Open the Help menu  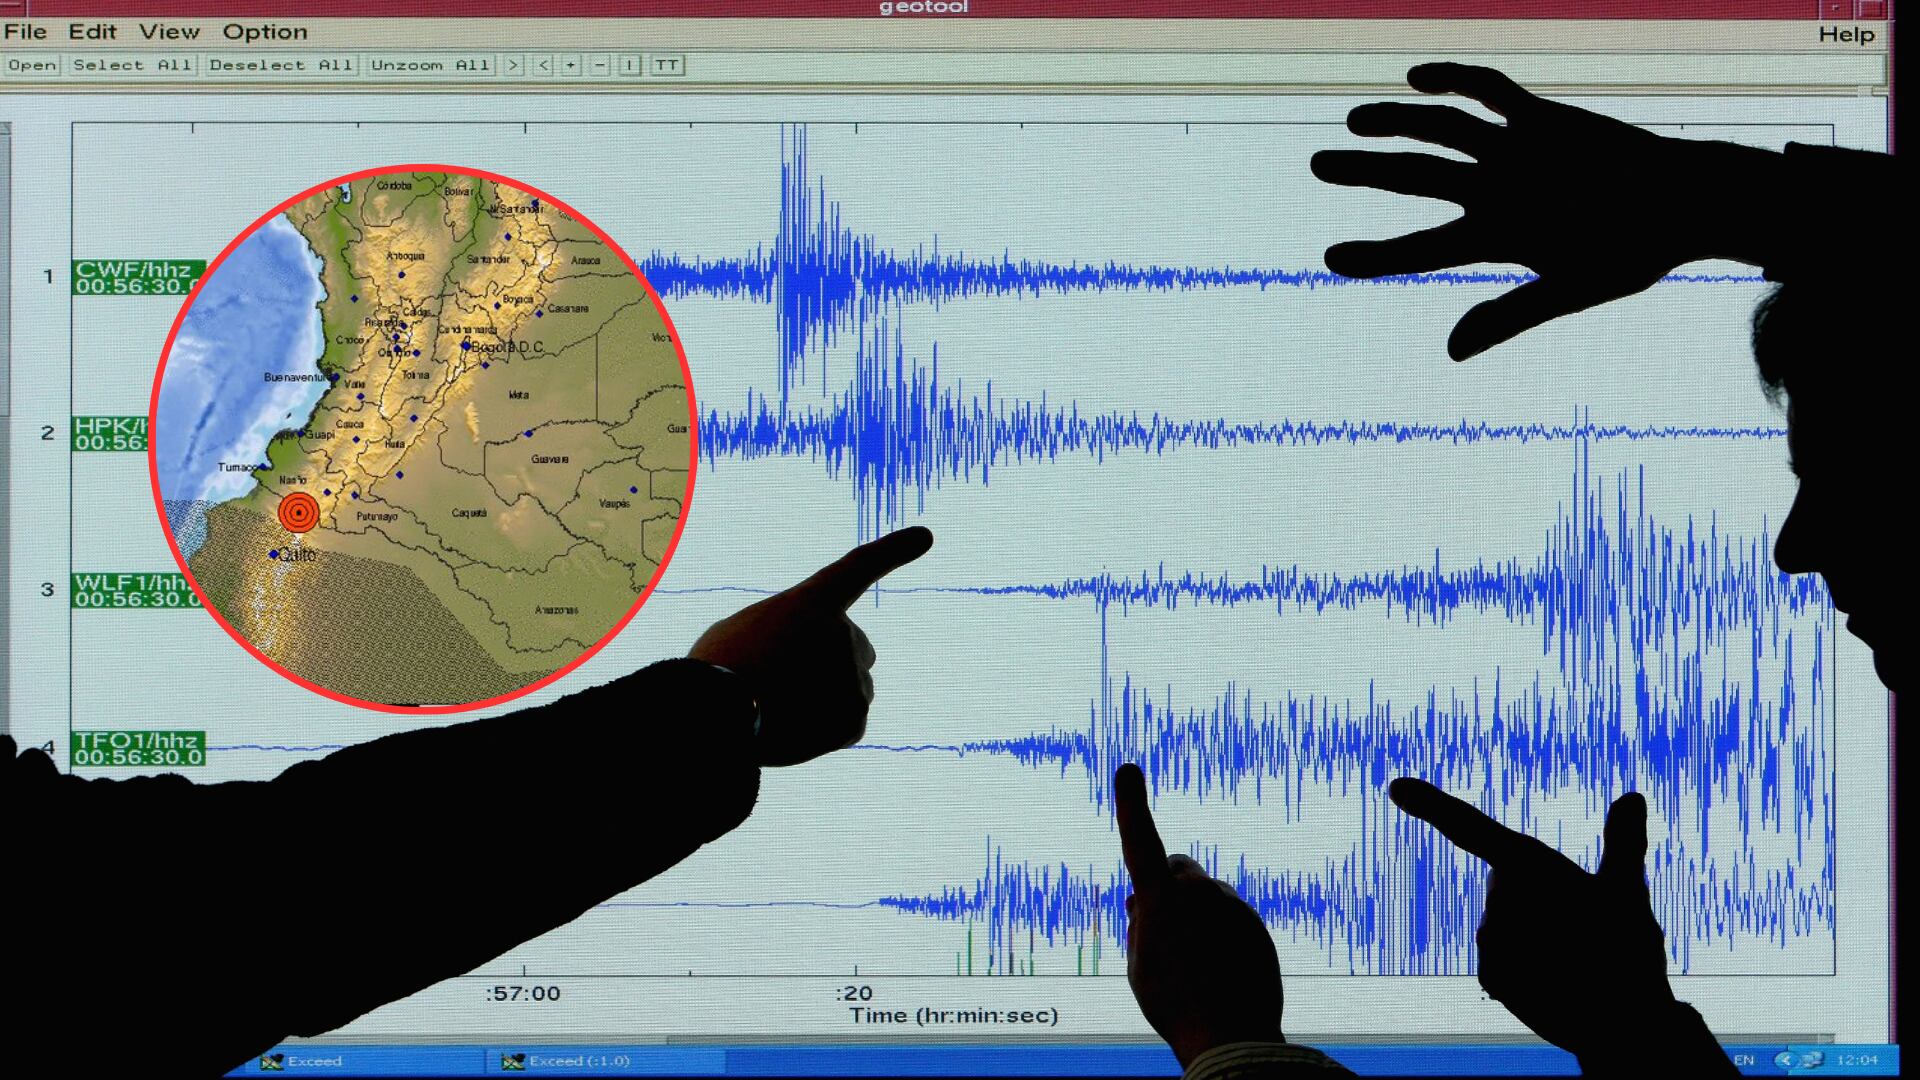pyautogui.click(x=1848, y=31)
